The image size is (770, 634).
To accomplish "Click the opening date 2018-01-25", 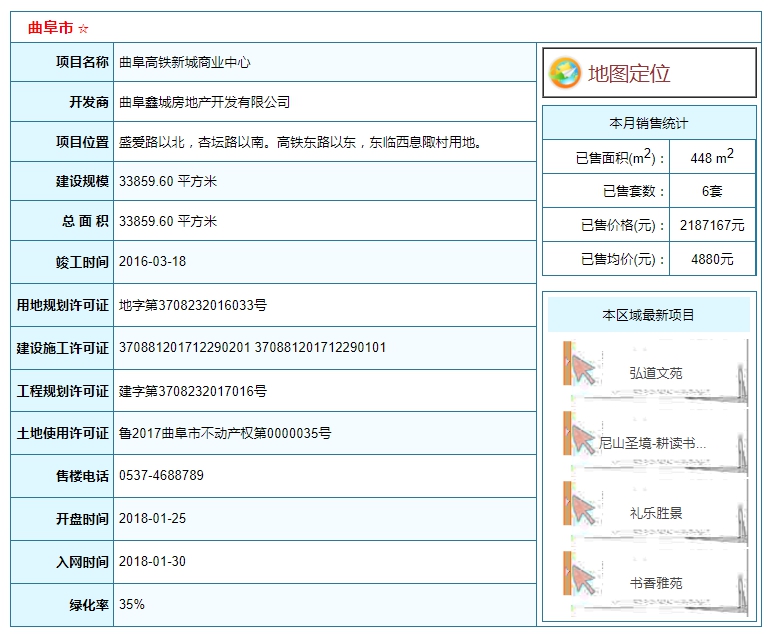I will (x=152, y=519).
